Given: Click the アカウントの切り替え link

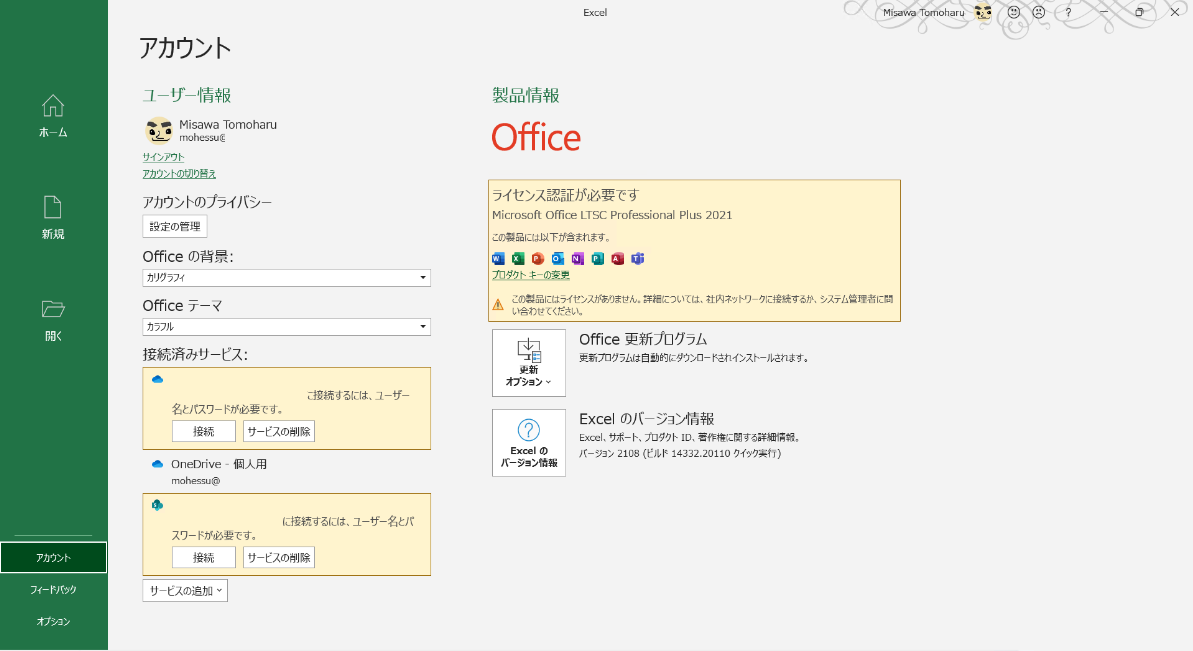Looking at the screenshot, I should pyautogui.click(x=179, y=173).
